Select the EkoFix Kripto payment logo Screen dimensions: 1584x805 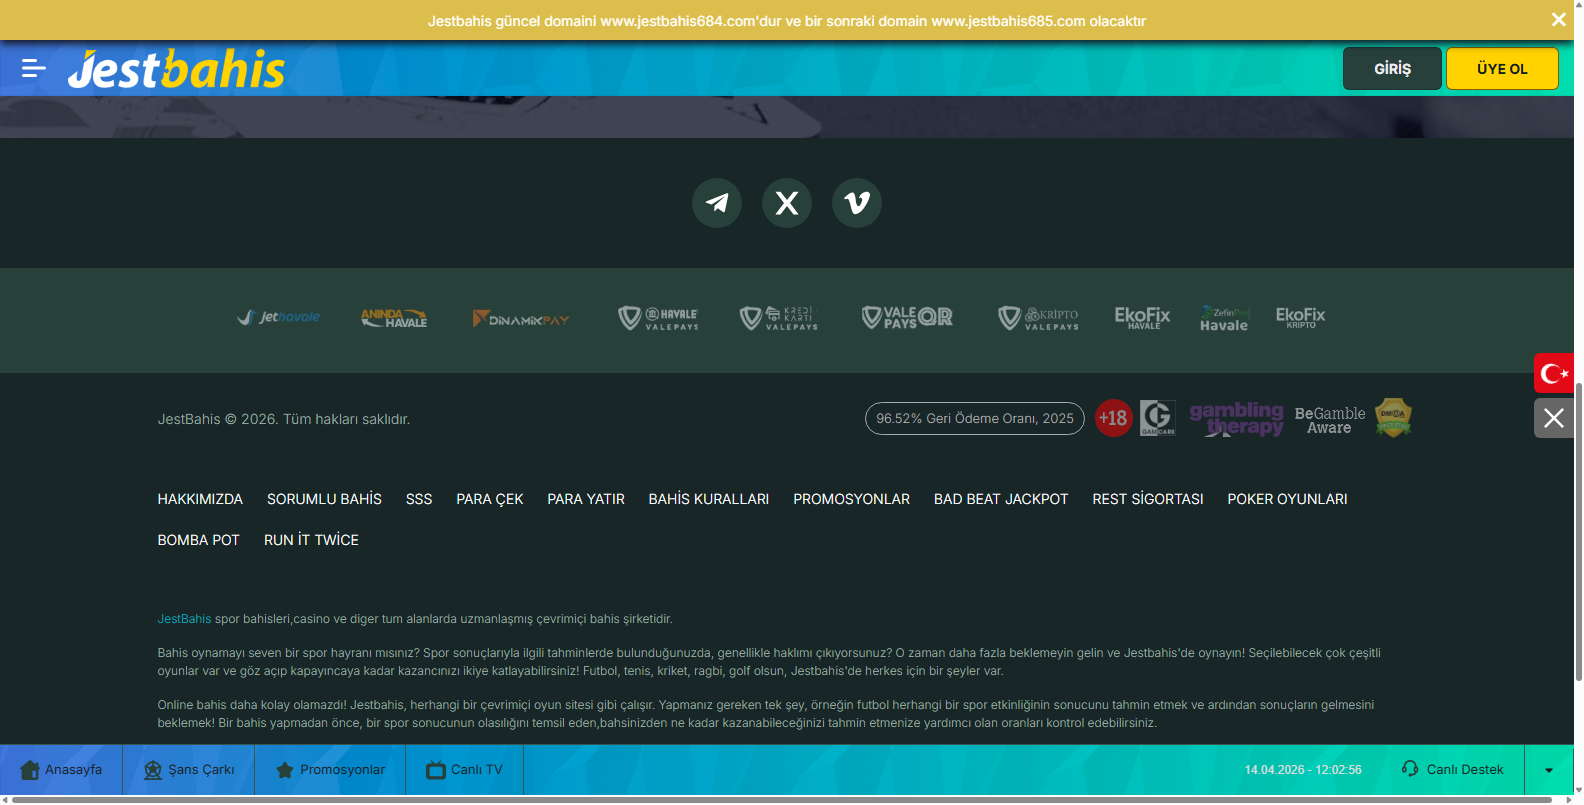(1301, 318)
